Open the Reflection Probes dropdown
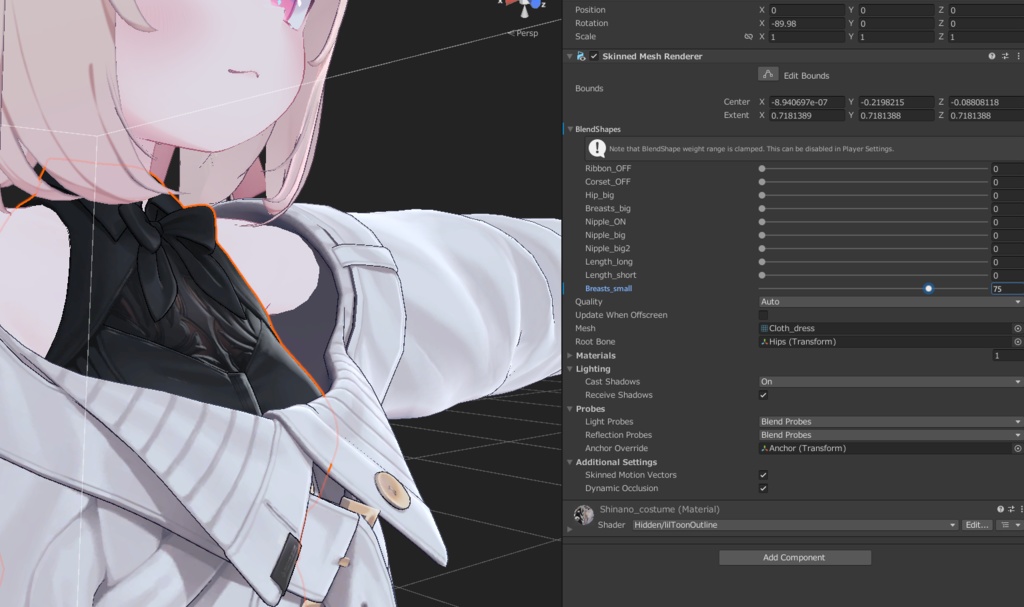Screen dimensions: 1024x607 click(x=891, y=435)
